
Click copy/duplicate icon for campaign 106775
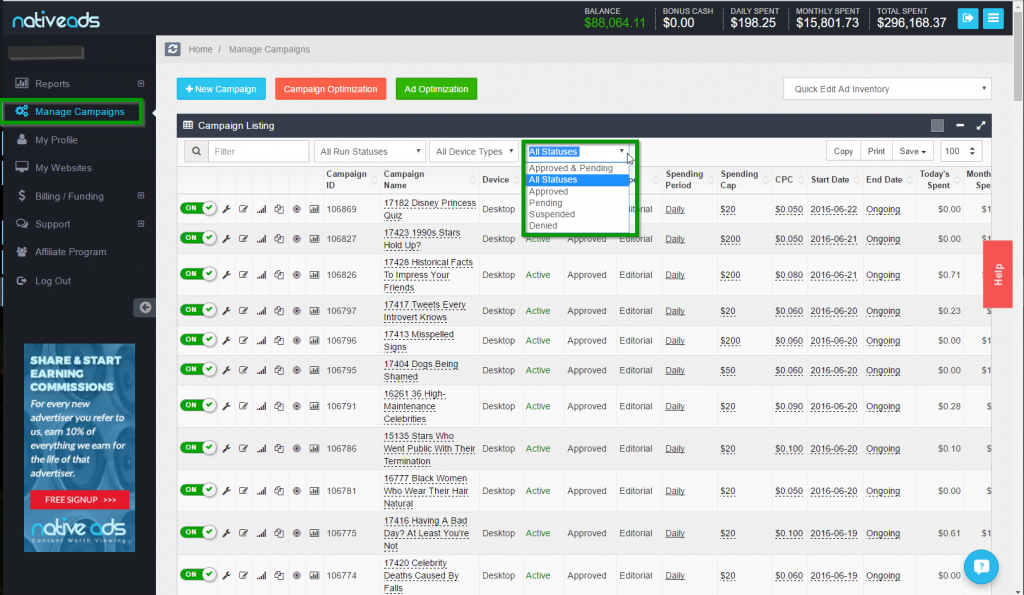[x=279, y=533]
